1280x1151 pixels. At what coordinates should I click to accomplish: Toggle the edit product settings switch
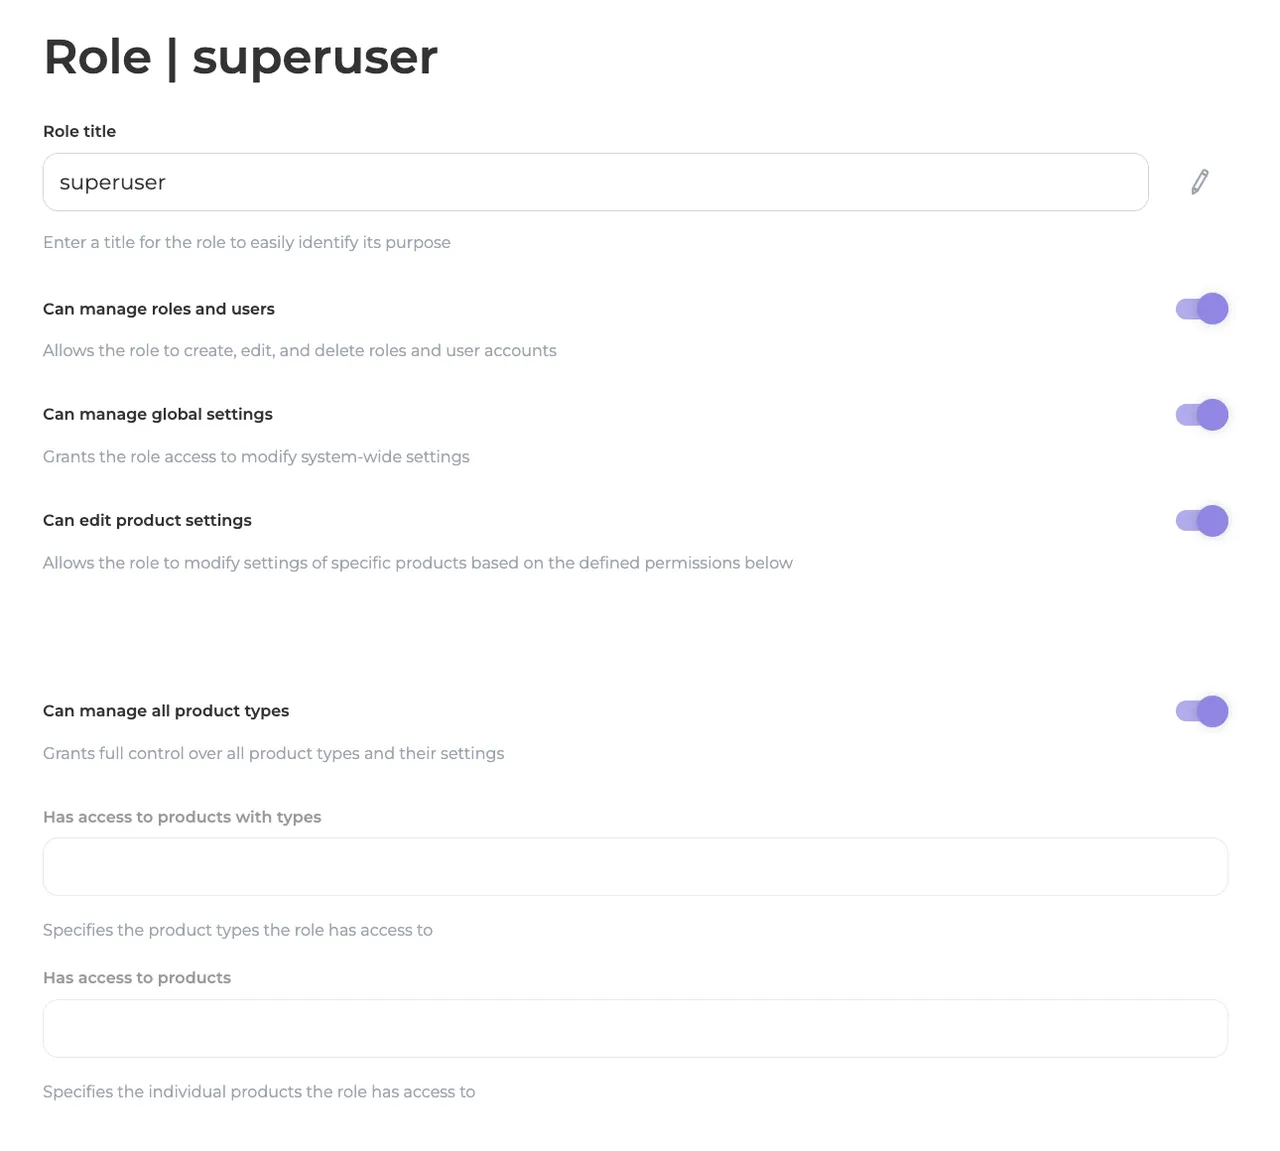coord(1202,521)
